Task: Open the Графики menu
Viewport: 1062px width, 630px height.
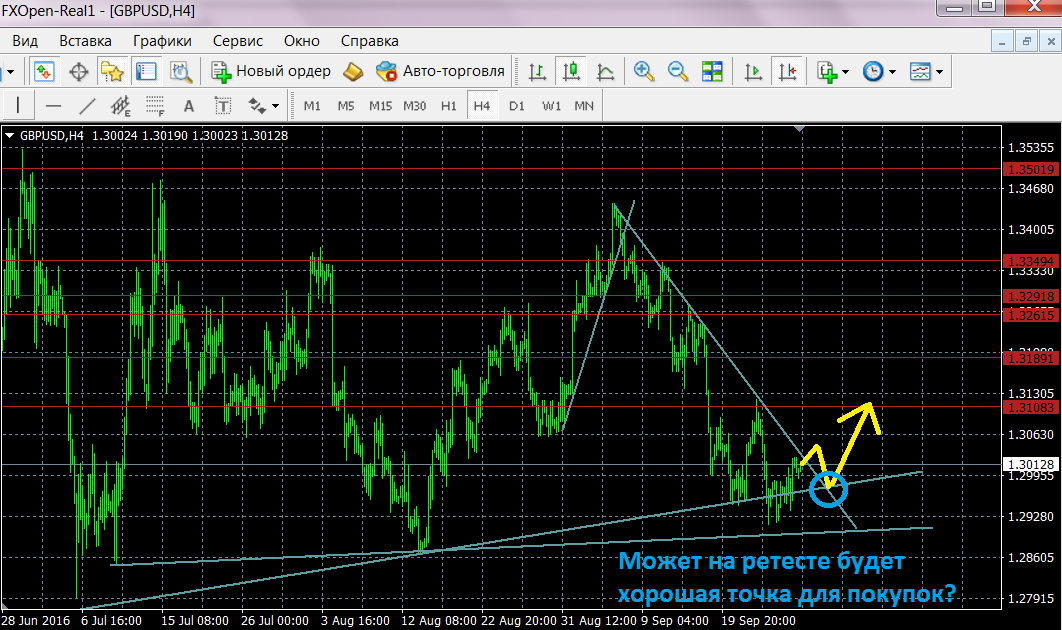Action: click(x=163, y=41)
